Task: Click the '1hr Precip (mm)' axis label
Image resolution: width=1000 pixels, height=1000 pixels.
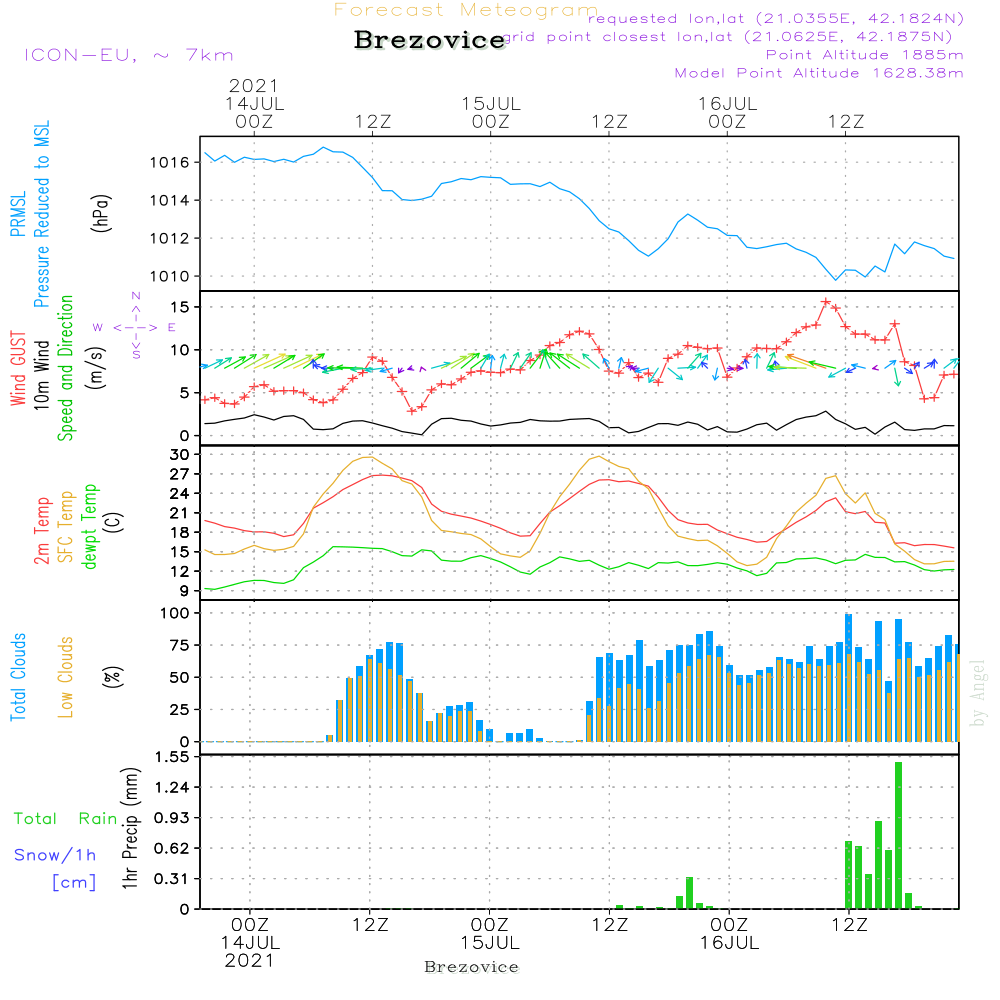Action: [x=130, y=828]
